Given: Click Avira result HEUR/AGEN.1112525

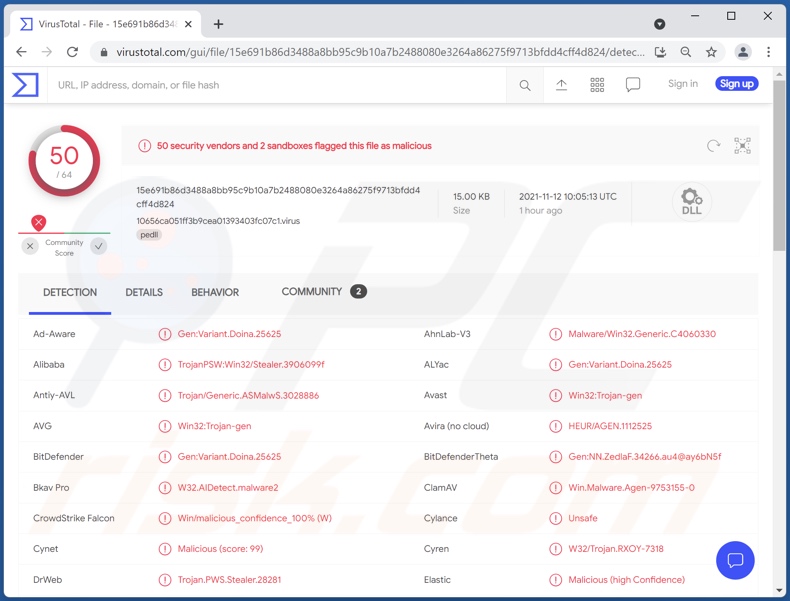Looking at the screenshot, I should coord(610,426).
